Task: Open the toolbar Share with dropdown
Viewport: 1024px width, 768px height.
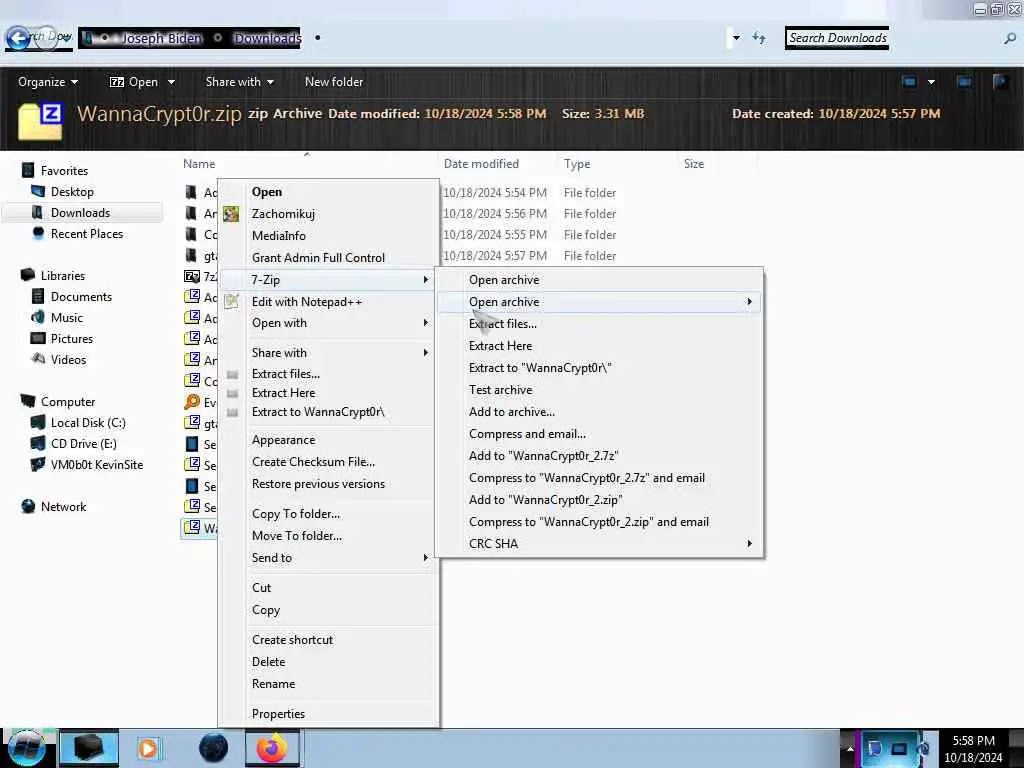Action: (239, 82)
